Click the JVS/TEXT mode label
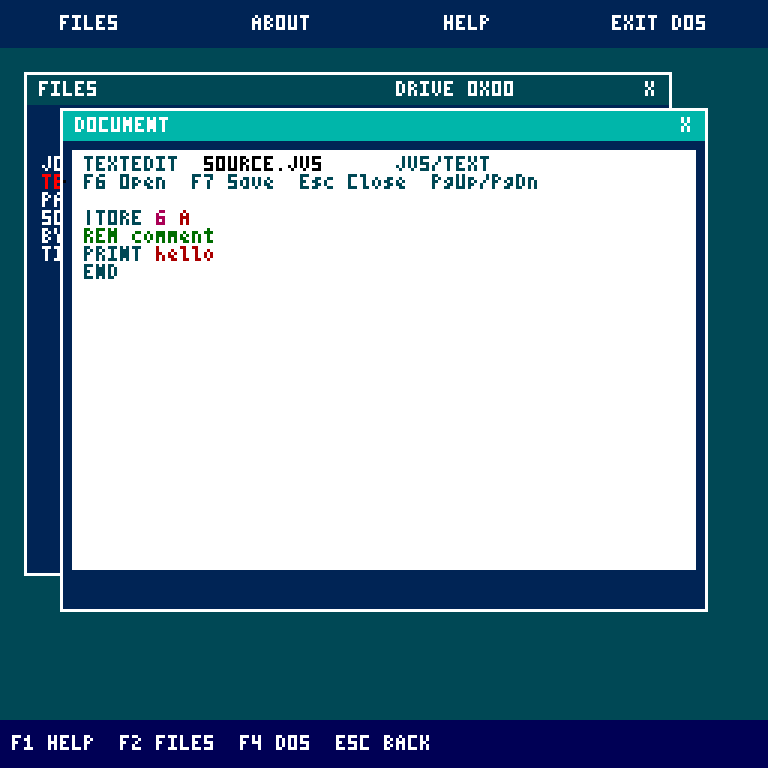The image size is (768, 768). point(442,164)
